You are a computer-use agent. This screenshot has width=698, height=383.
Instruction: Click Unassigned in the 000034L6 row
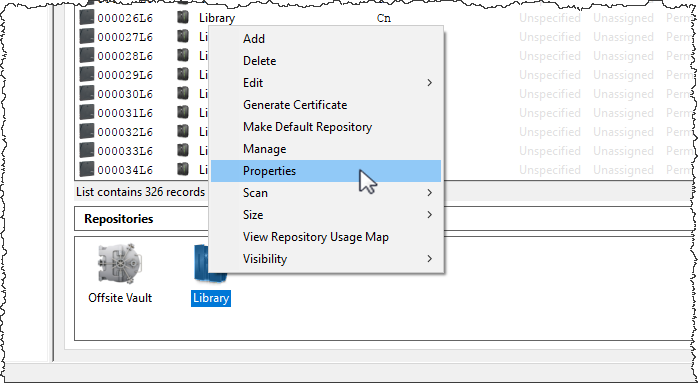(x=623, y=170)
